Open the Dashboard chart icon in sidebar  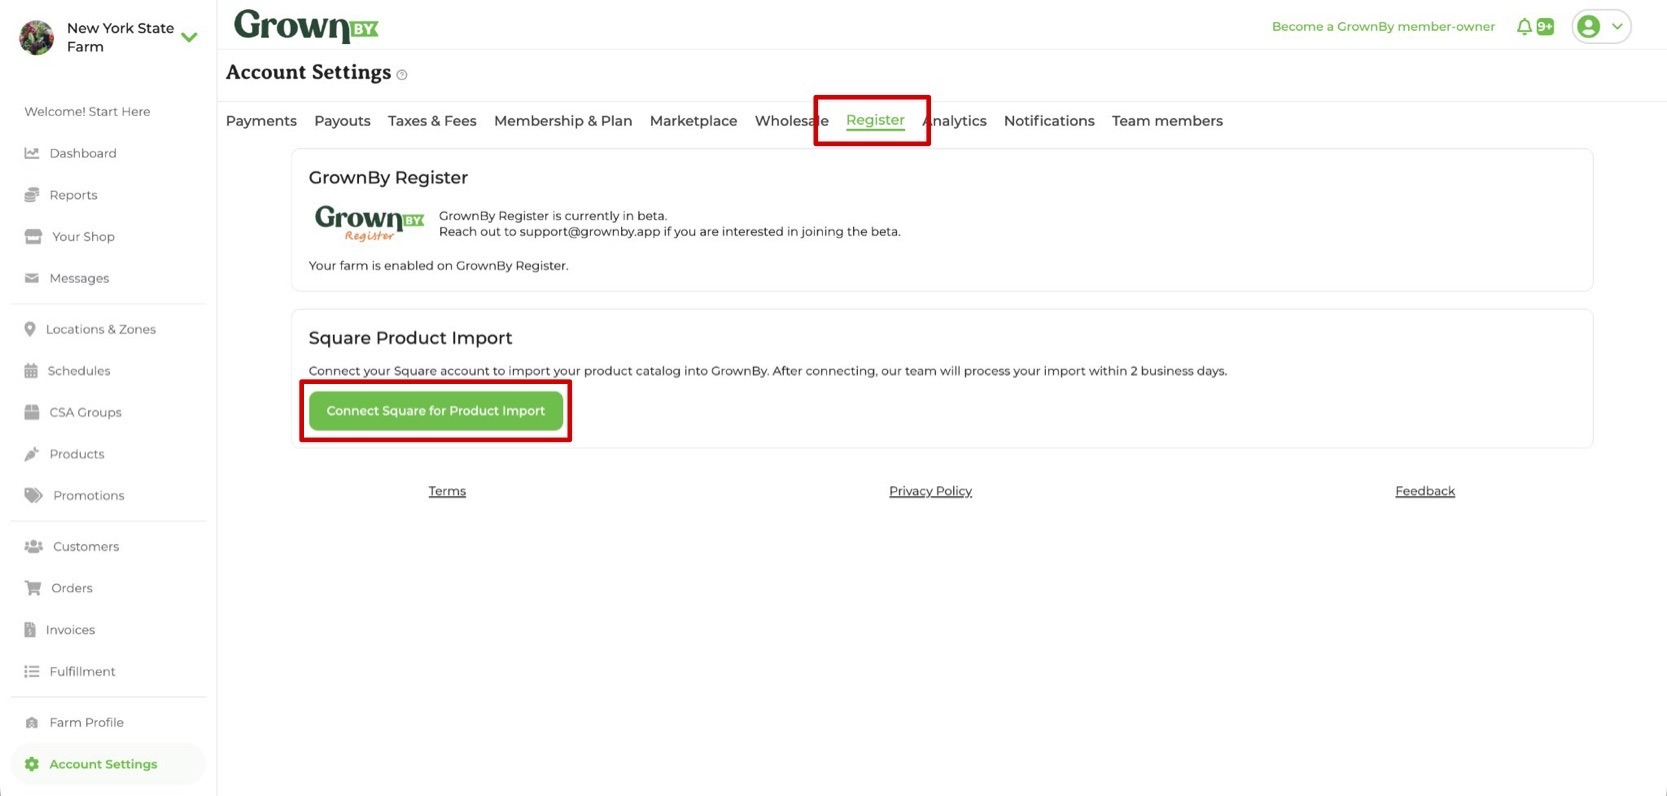point(32,153)
